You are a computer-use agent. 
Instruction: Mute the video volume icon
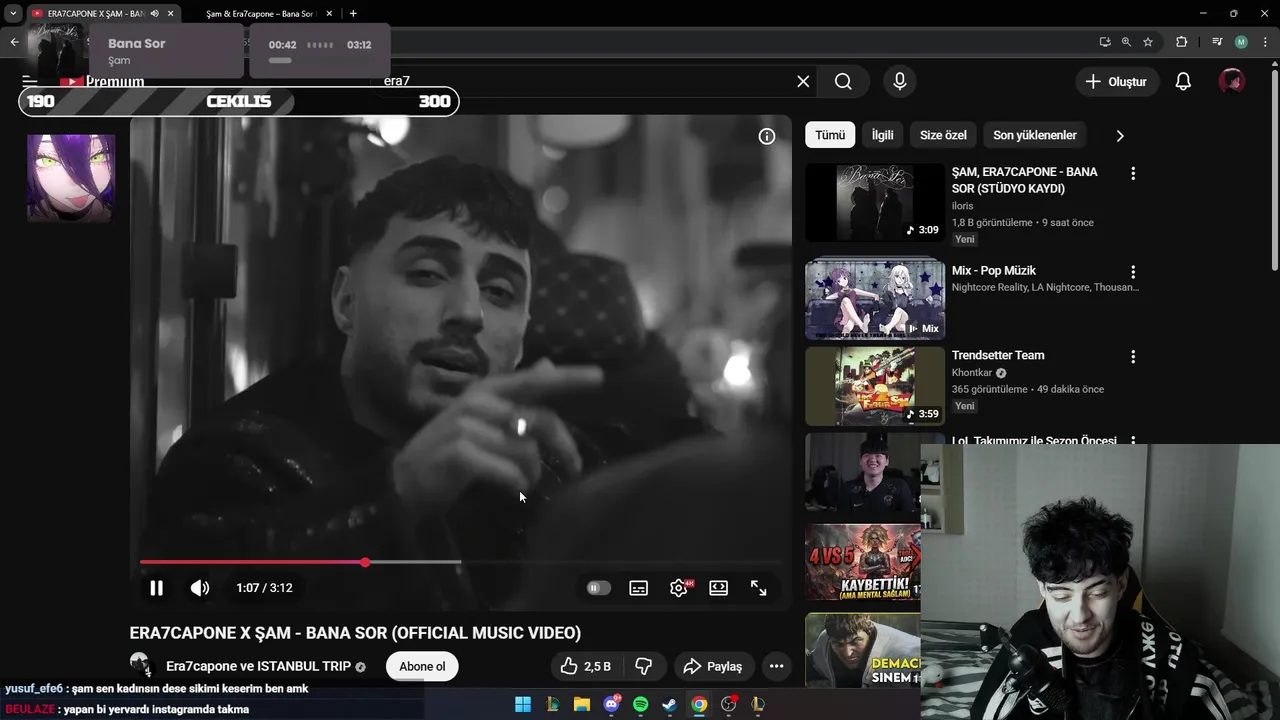[x=200, y=588]
